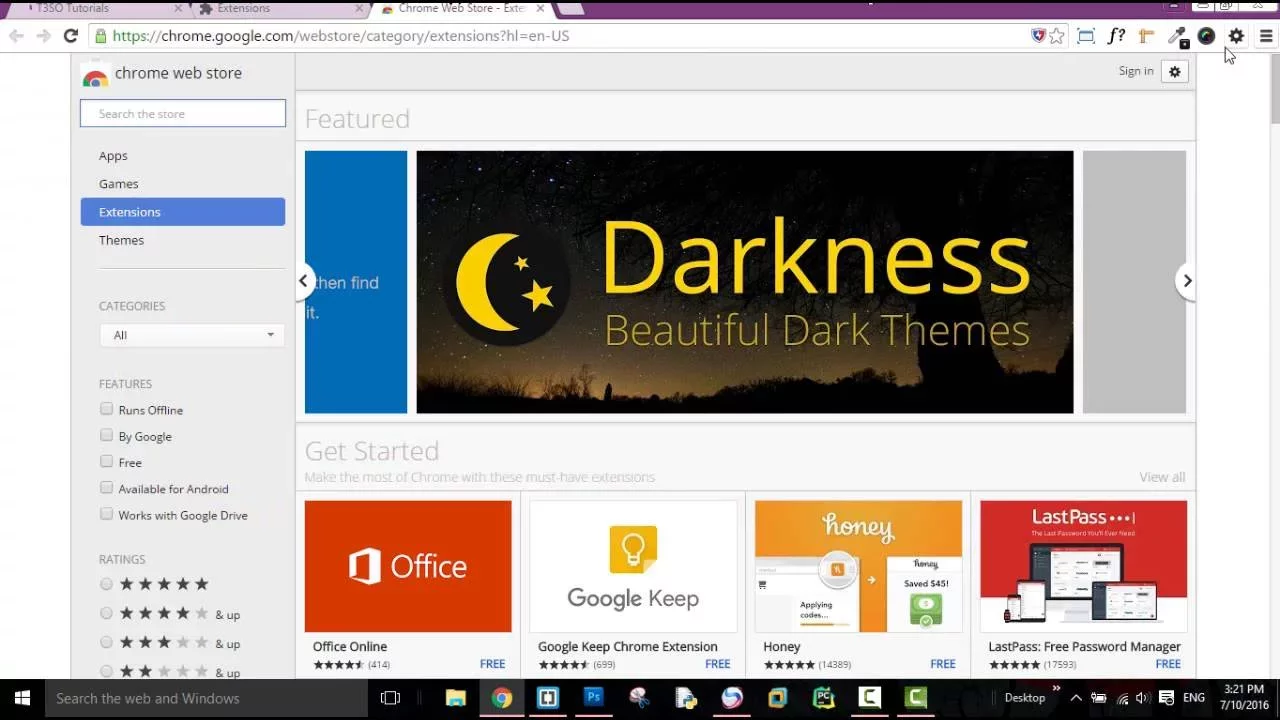Enable Available for Android filter
This screenshot has height=720, width=1280.
click(106, 488)
